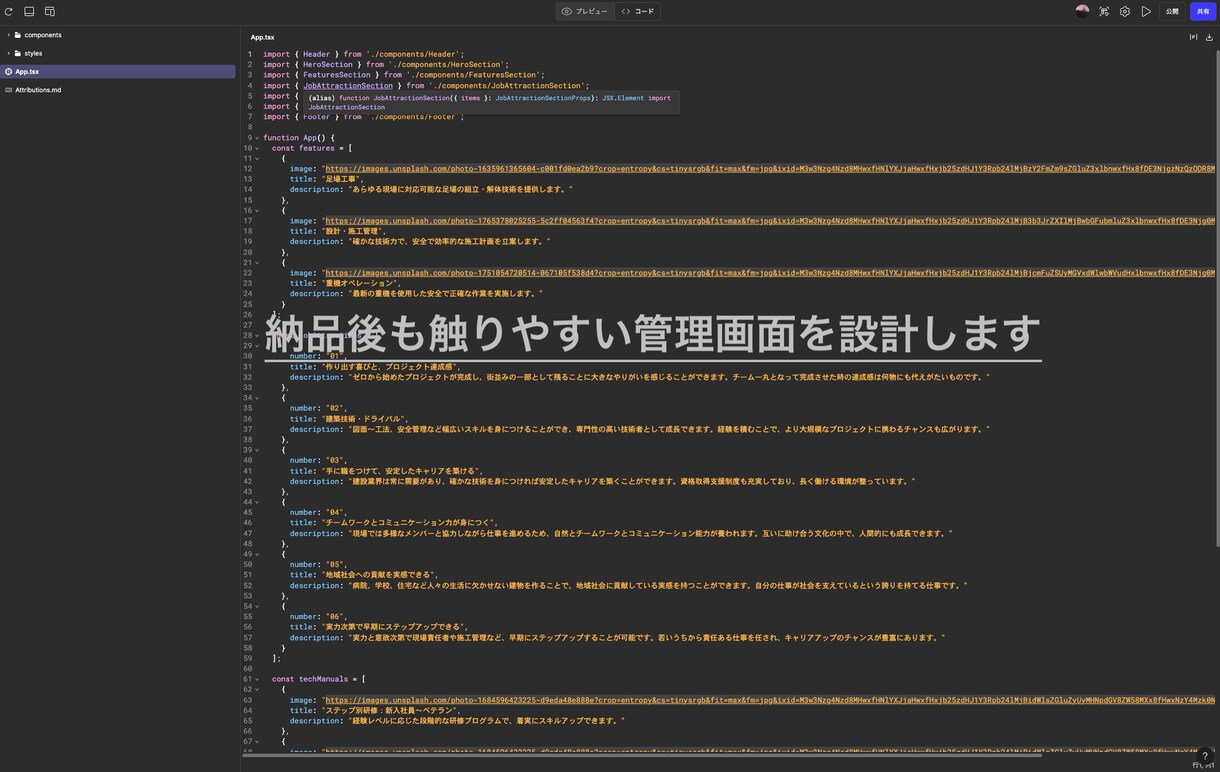Click the refresh icon in top toolbar
The image size is (1220, 772).
[x=8, y=11]
